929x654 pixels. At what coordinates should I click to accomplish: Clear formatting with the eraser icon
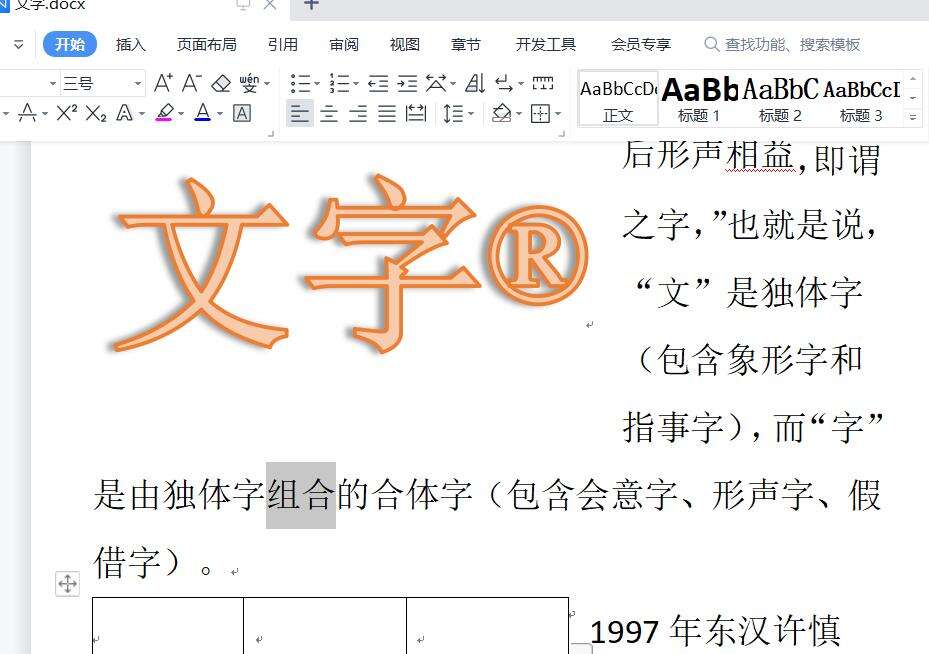tap(221, 84)
